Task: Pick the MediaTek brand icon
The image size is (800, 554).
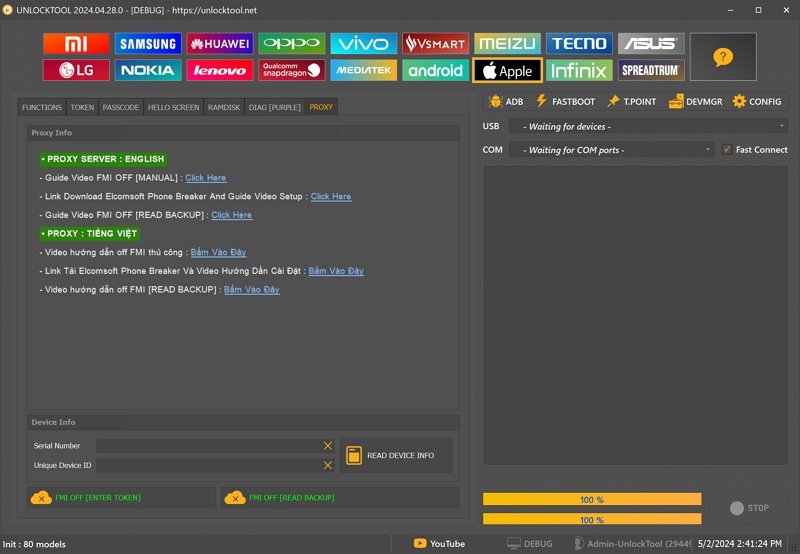Action: (363, 70)
